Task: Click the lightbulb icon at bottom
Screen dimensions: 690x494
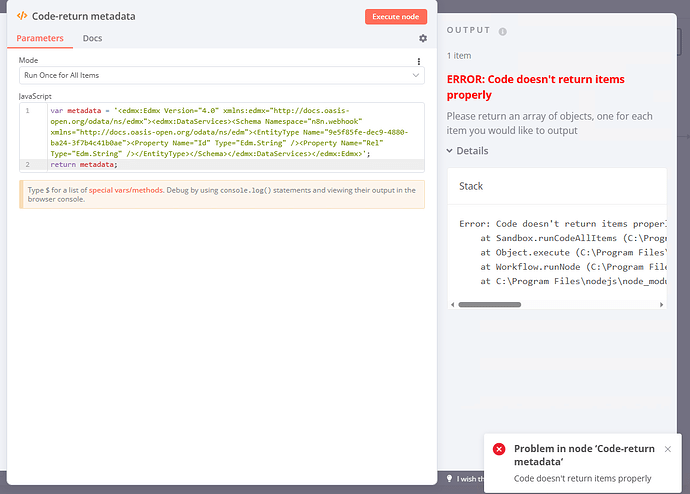Action: 449,479
